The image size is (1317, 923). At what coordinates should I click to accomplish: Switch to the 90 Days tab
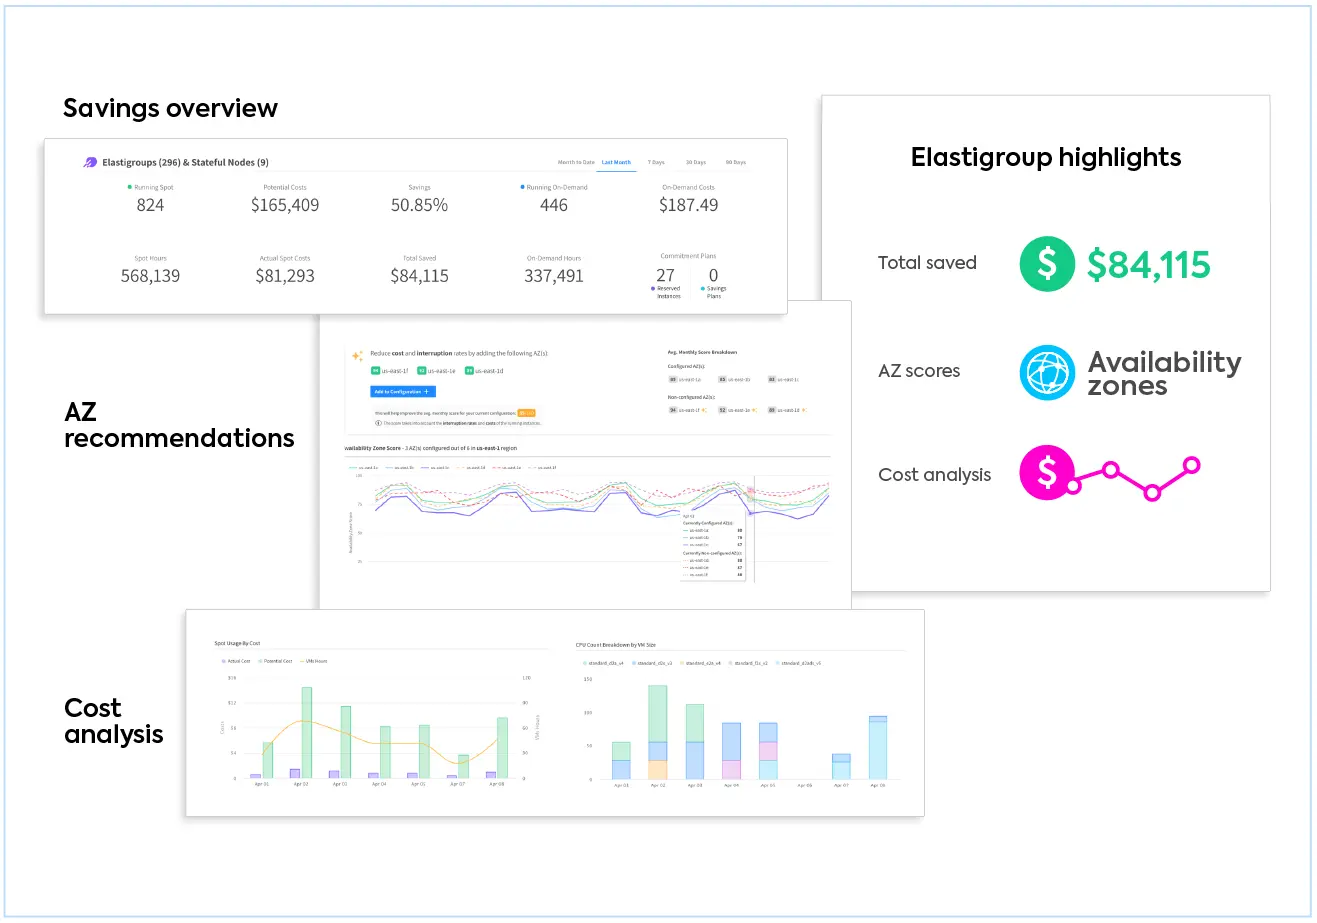736,162
